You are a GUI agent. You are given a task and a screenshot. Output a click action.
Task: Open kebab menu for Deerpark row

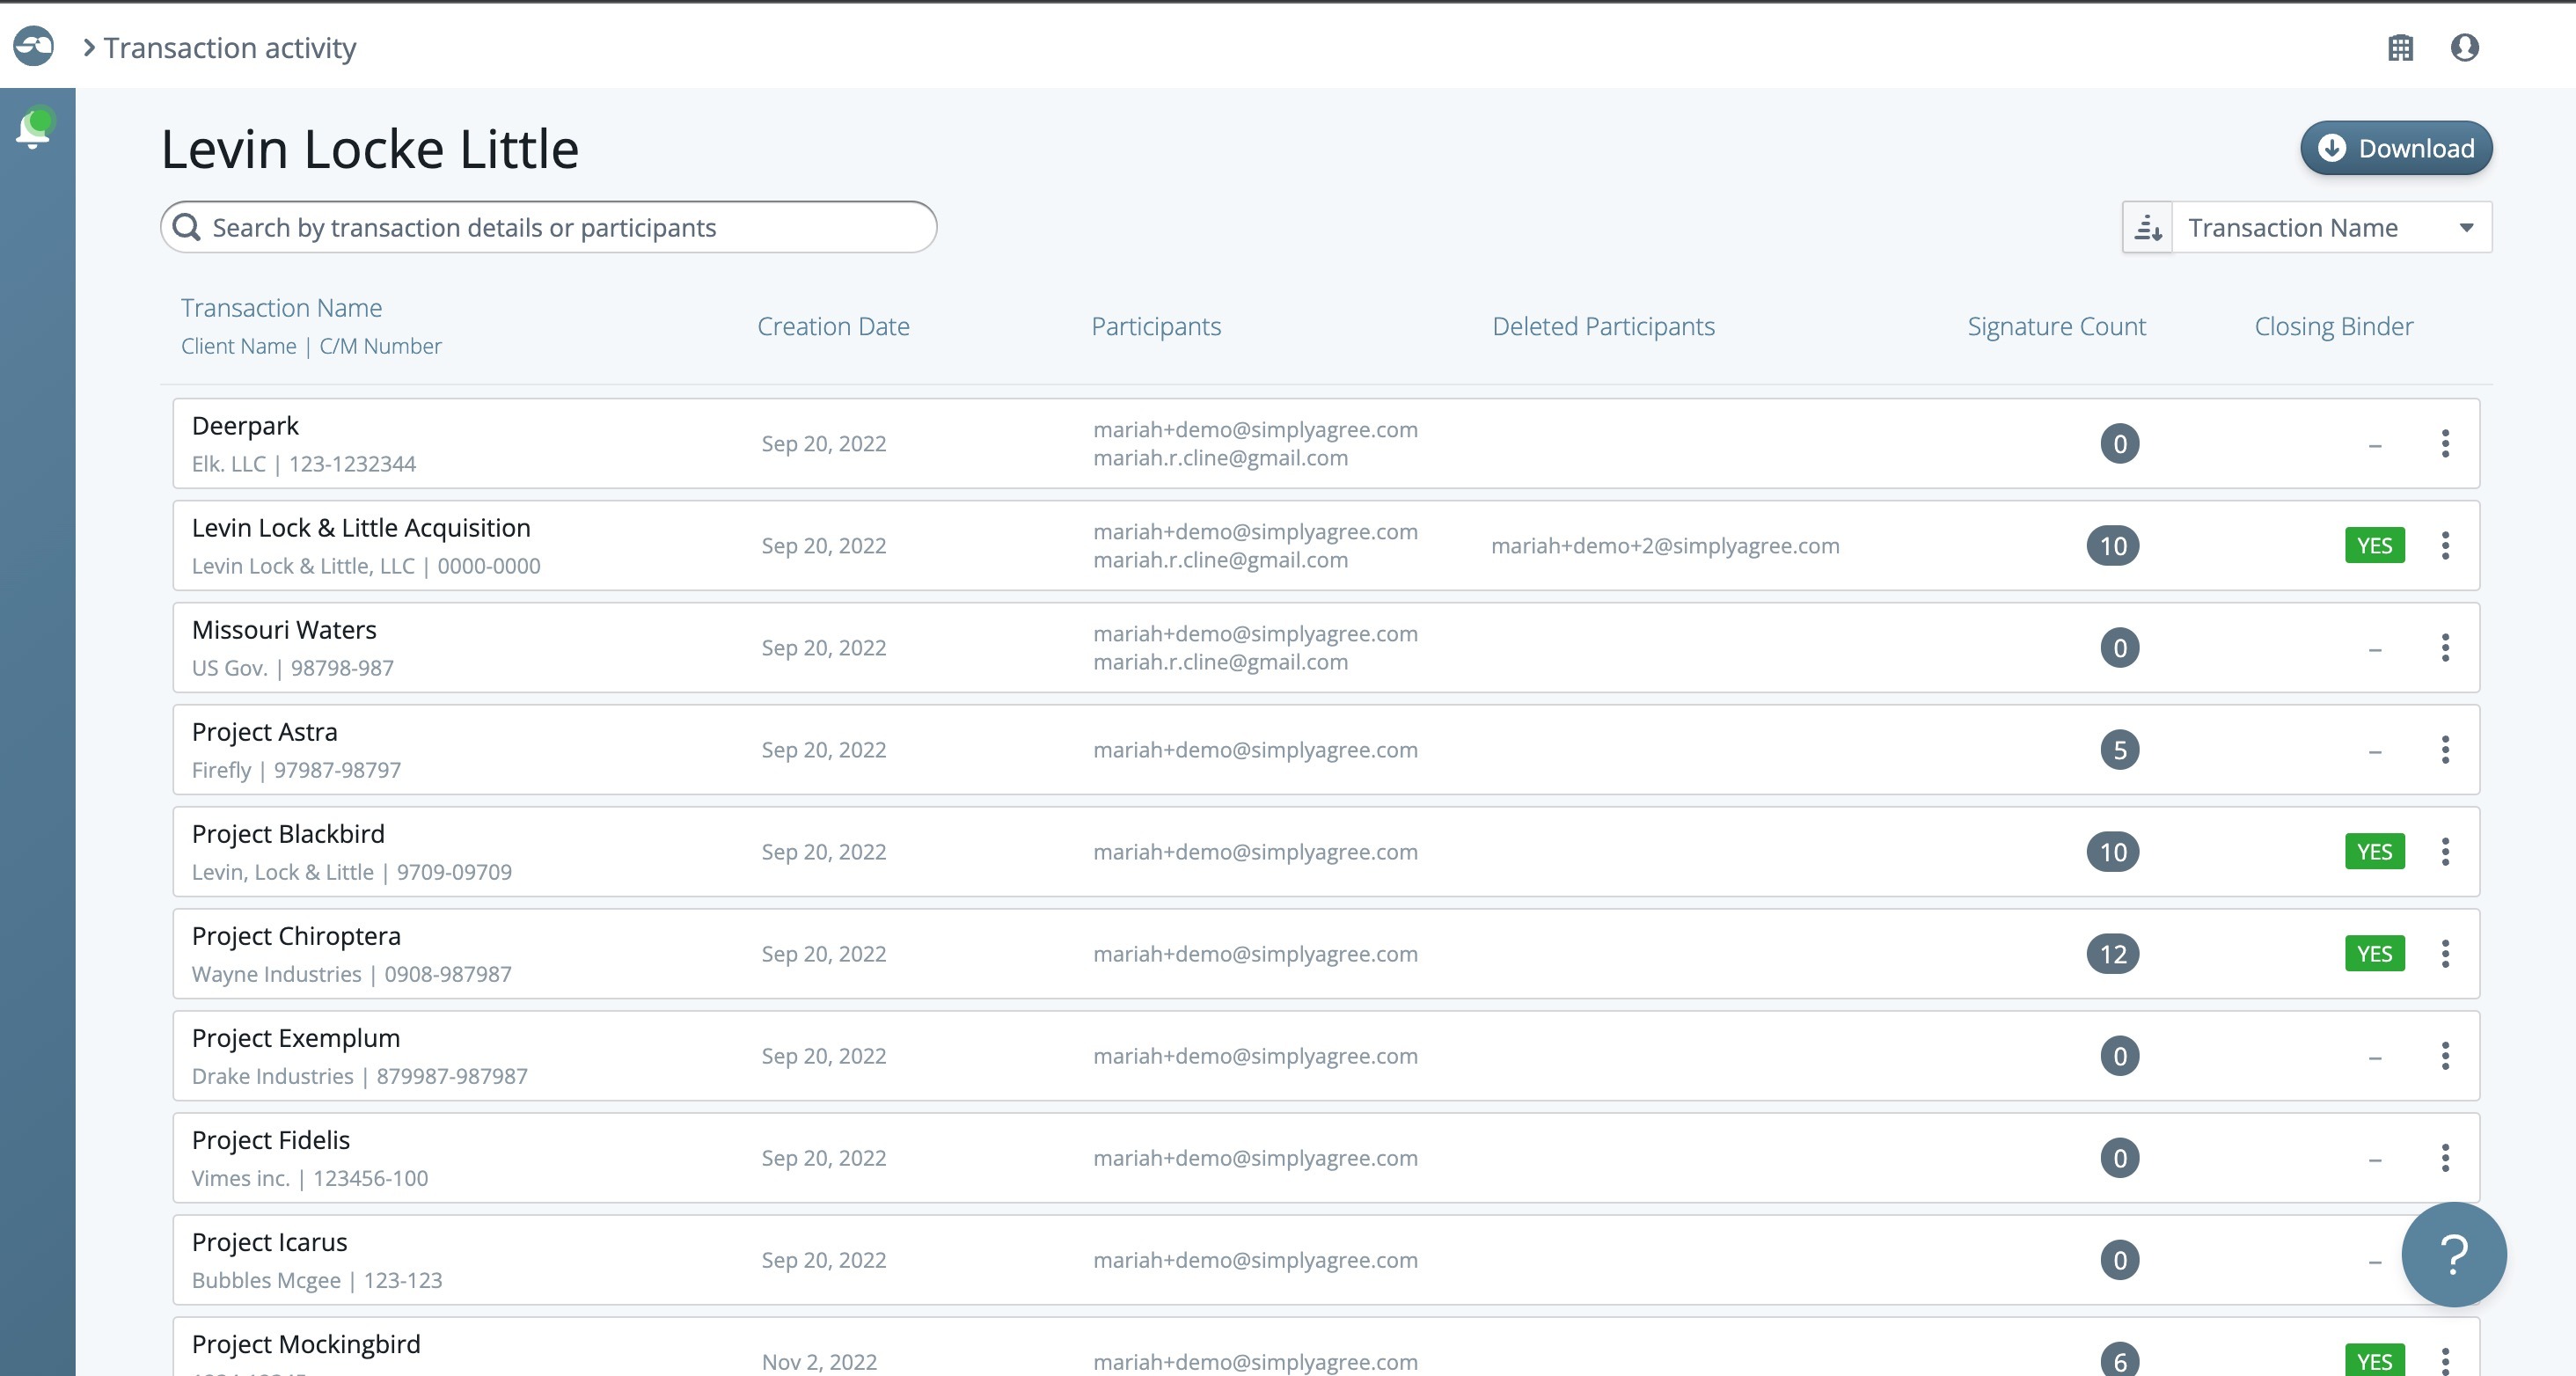point(2445,444)
